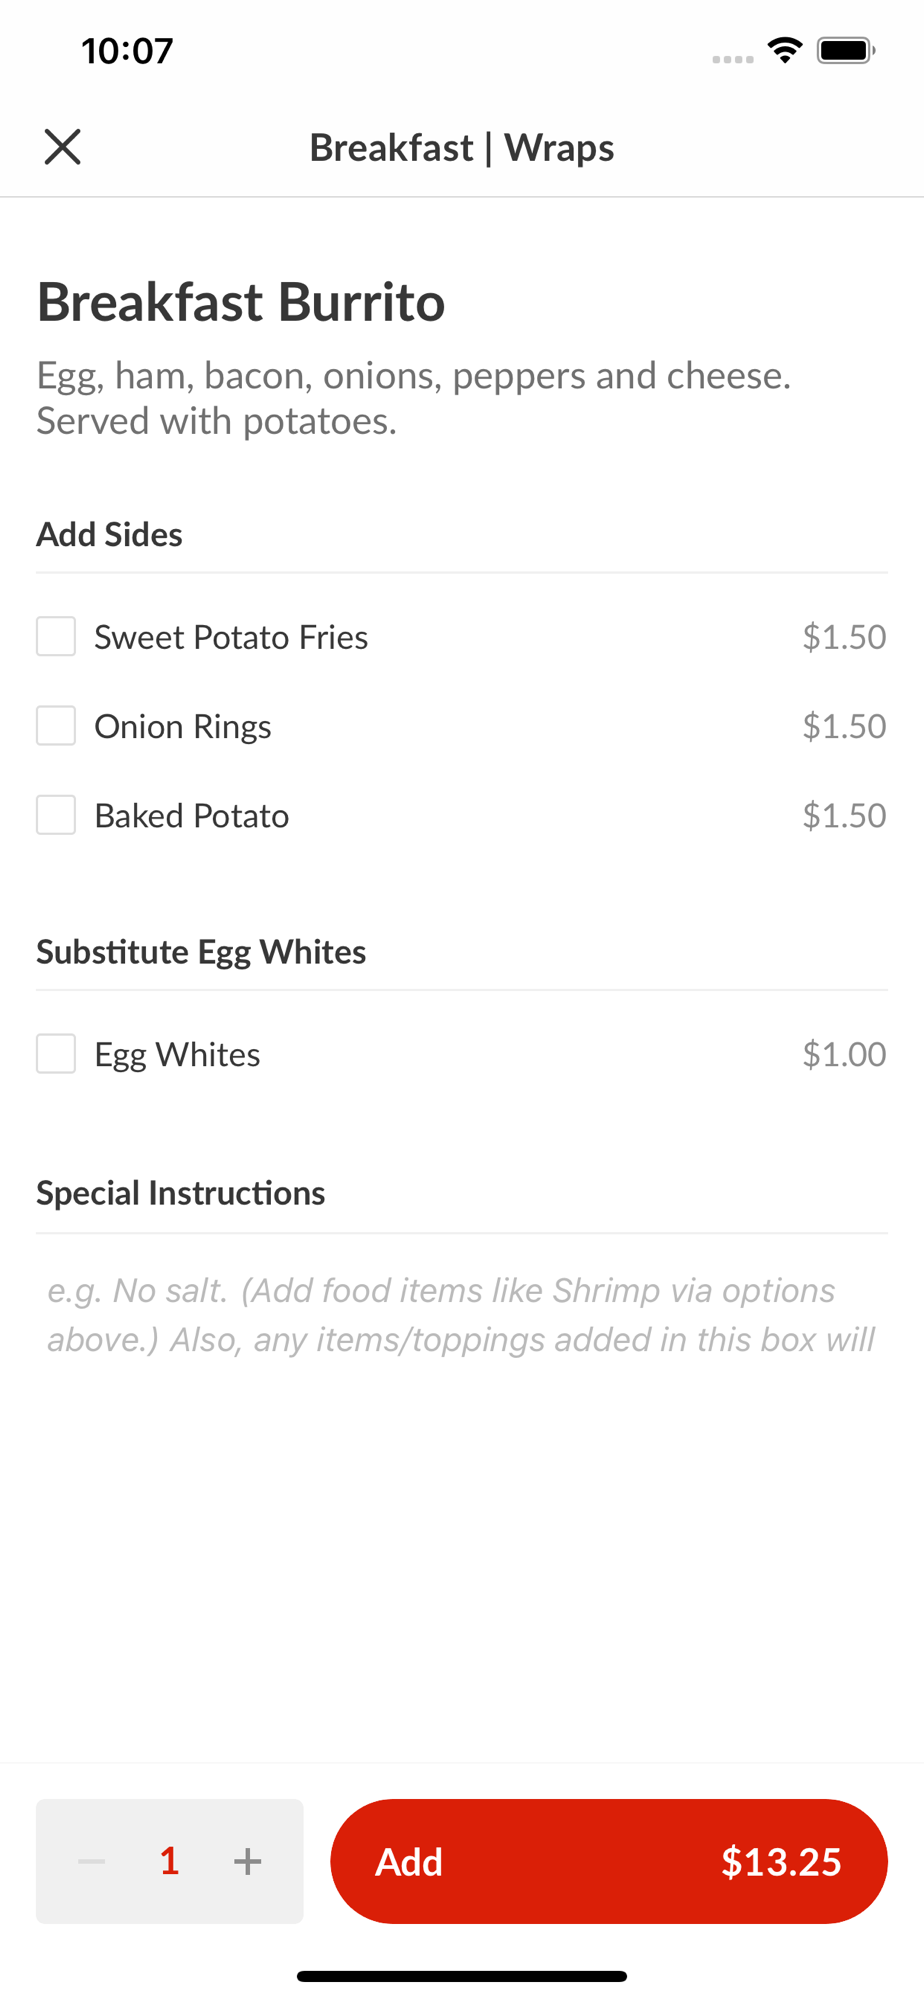924x2000 pixels.
Task: Tap the quantity number 1
Action: (170, 1861)
